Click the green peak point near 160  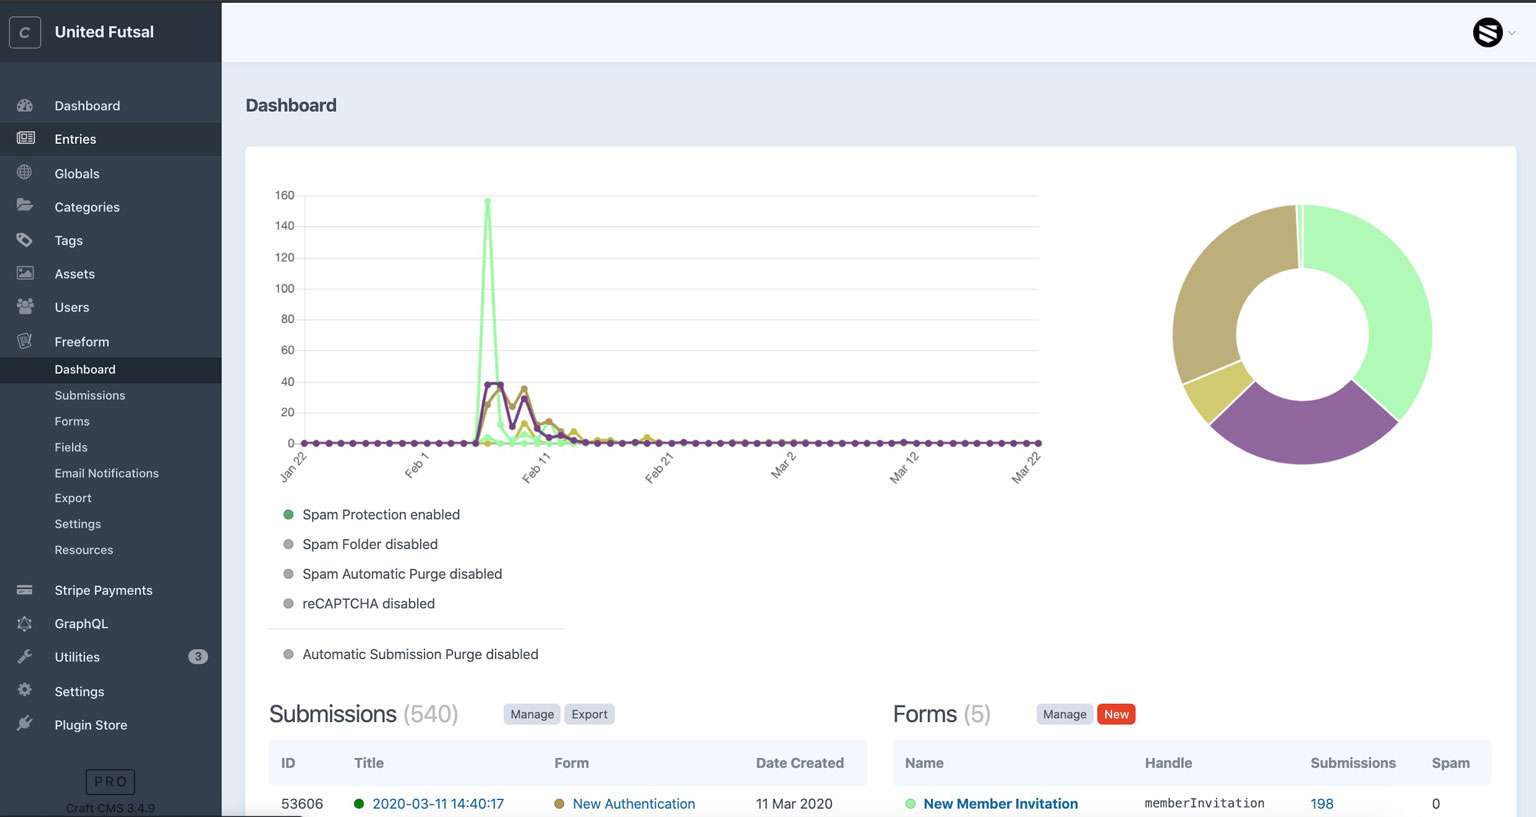(x=488, y=201)
